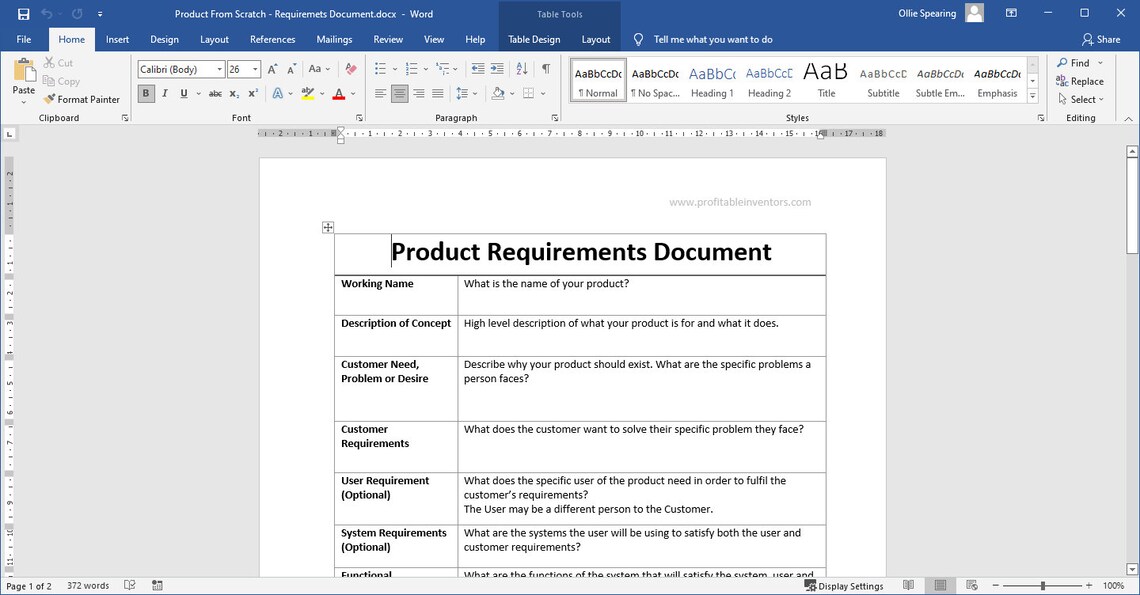Image resolution: width=1140 pixels, height=595 pixels.
Task: Toggle underline formatting
Action: click(x=184, y=92)
